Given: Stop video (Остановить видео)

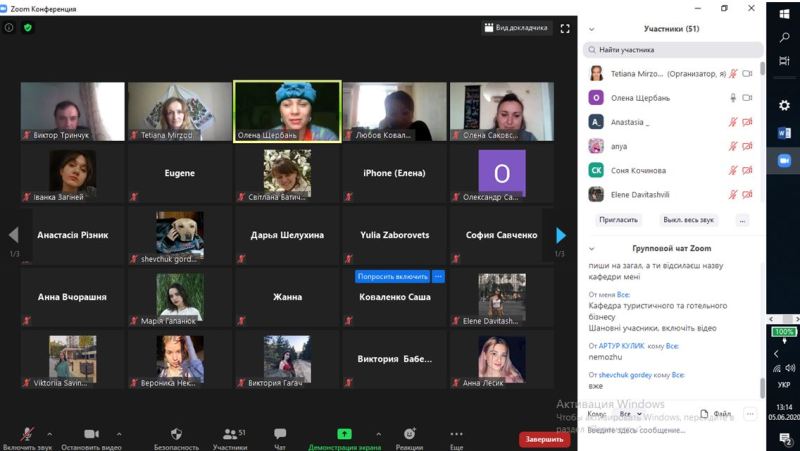Looking at the screenshot, I should [x=91, y=438].
